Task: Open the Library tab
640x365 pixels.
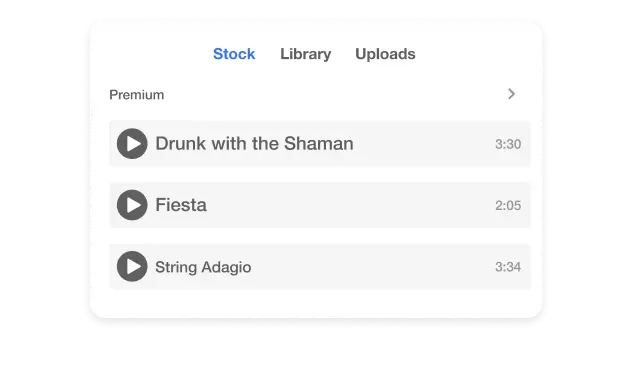Action: (x=305, y=54)
